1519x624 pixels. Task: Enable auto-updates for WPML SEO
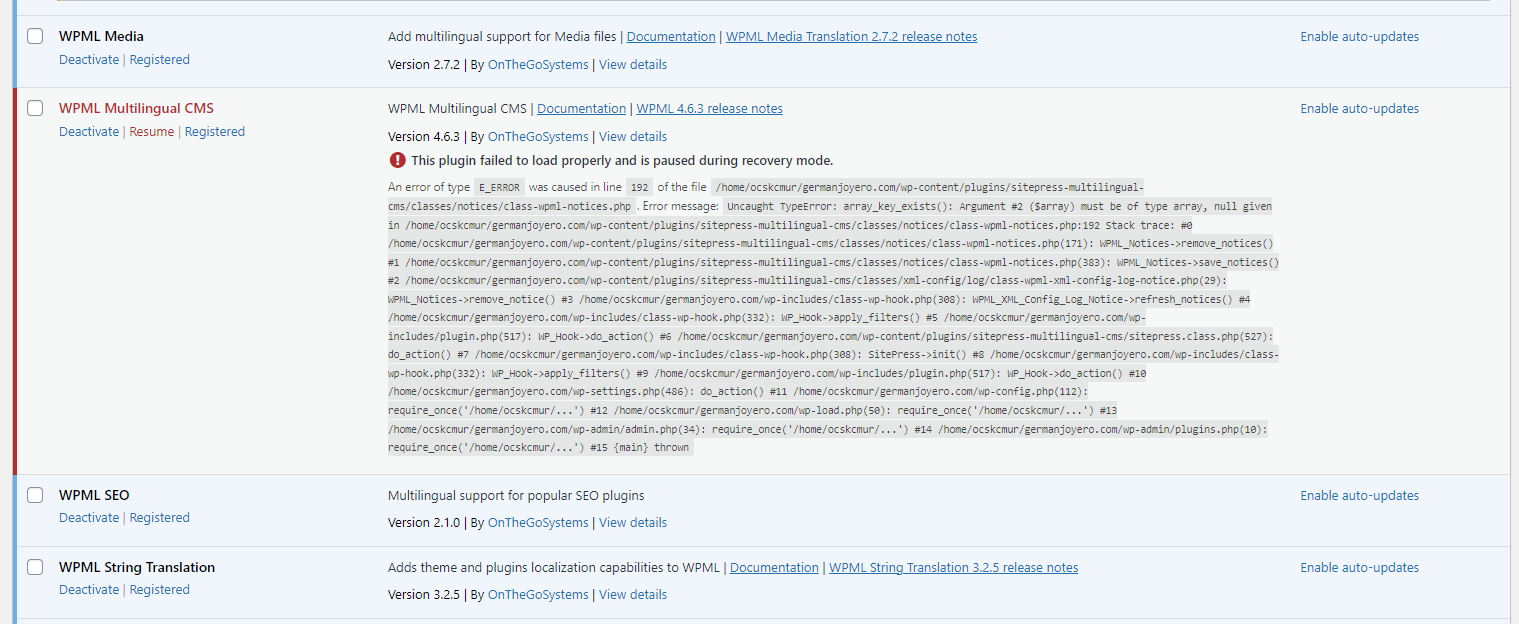point(1359,496)
